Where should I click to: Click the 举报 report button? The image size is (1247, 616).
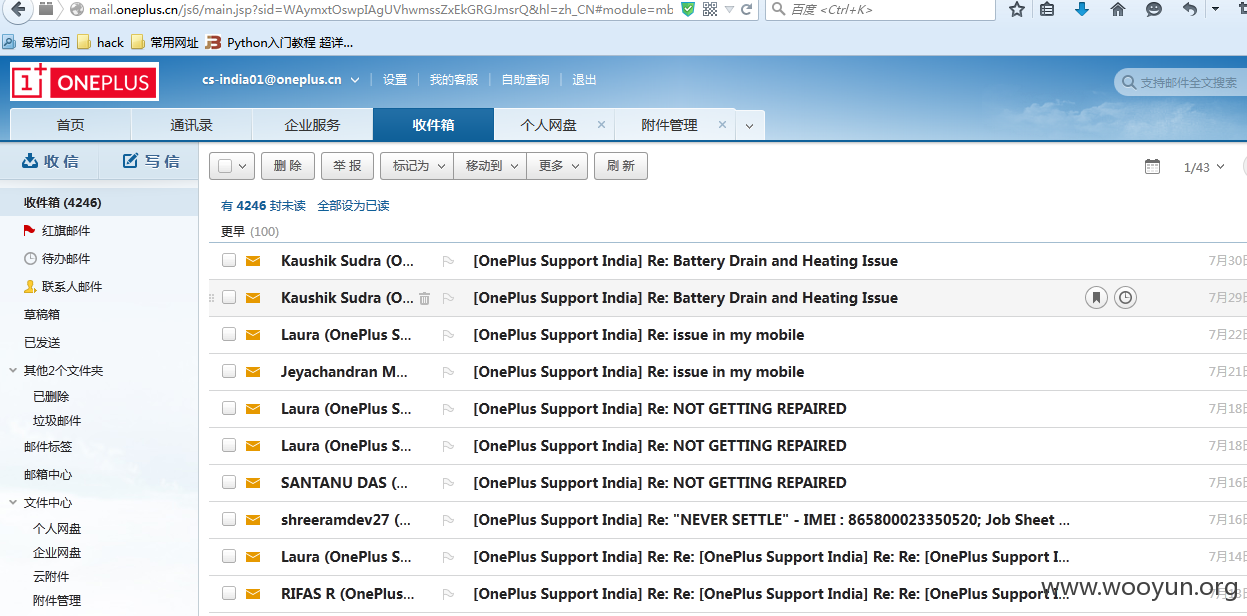[x=347, y=166]
